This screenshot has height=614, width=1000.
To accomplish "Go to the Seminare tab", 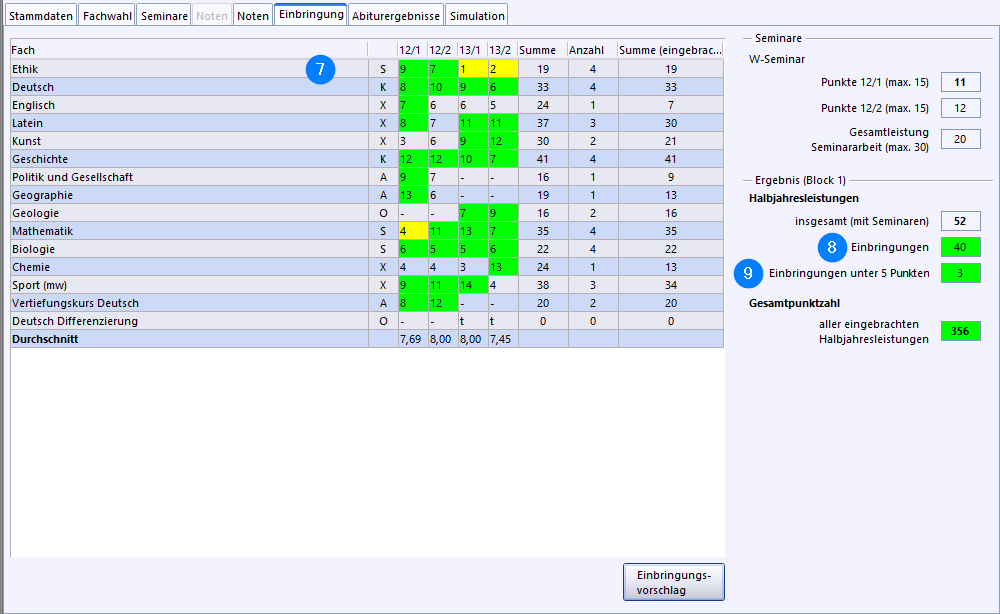I will tap(164, 16).
